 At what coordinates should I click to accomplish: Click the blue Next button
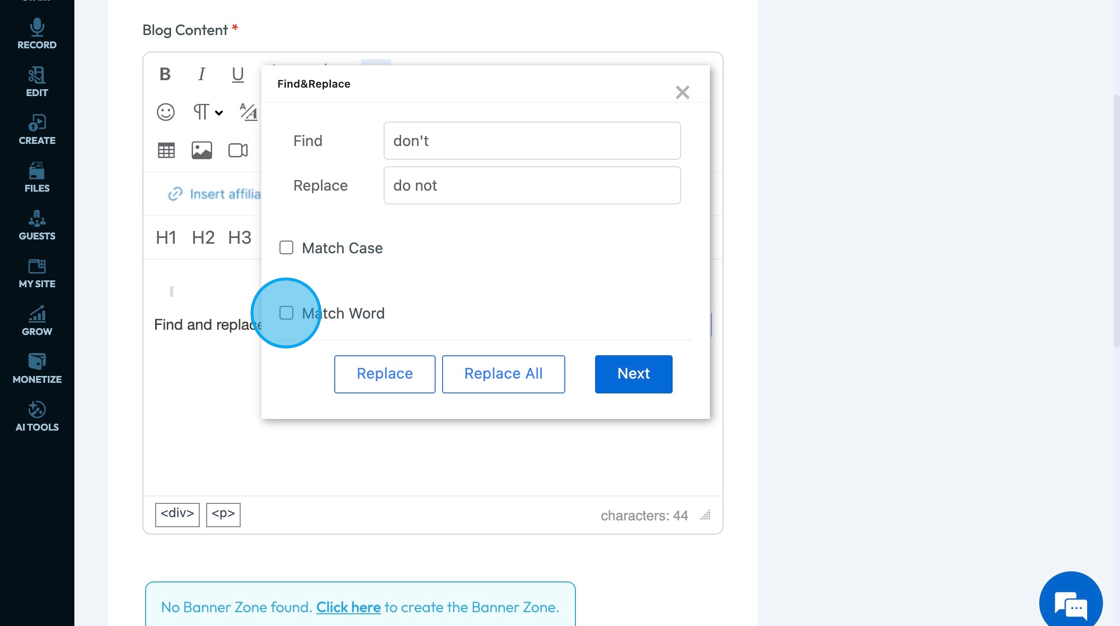pyautogui.click(x=633, y=374)
